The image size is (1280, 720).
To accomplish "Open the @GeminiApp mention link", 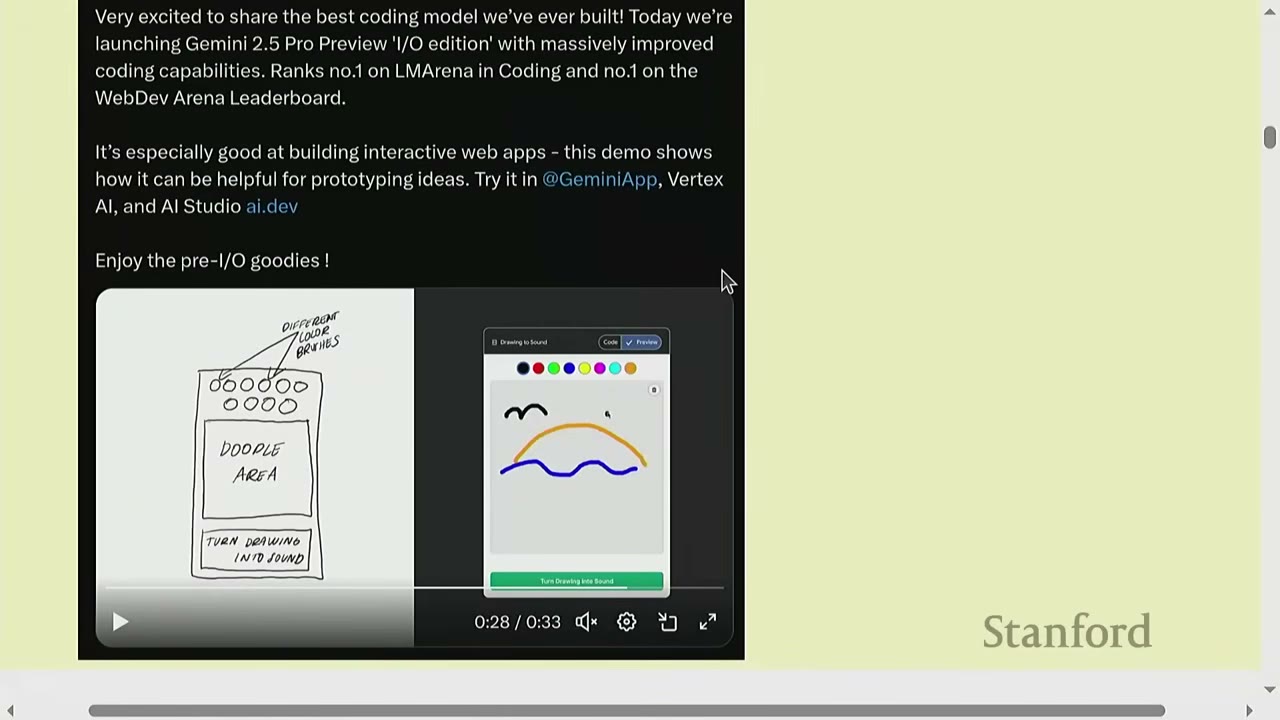I will [600, 179].
